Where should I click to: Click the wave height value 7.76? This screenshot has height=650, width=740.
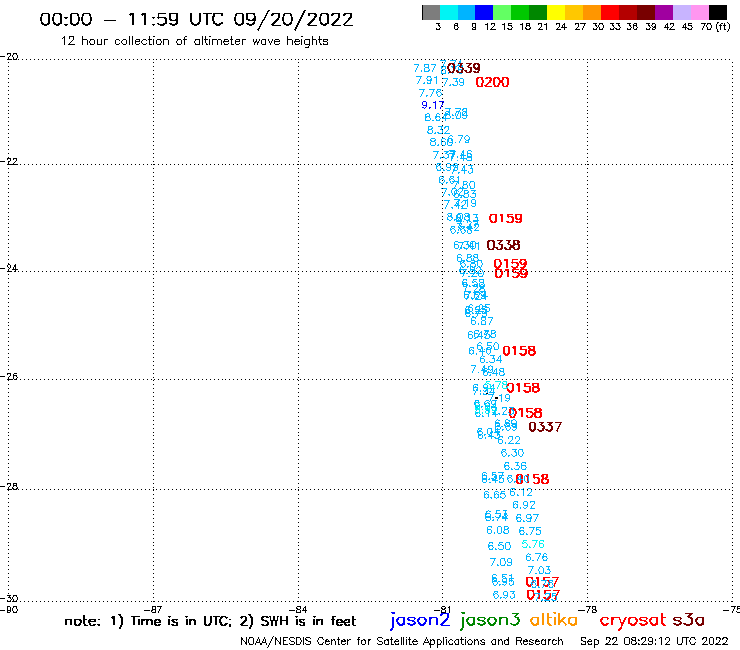click(430, 93)
